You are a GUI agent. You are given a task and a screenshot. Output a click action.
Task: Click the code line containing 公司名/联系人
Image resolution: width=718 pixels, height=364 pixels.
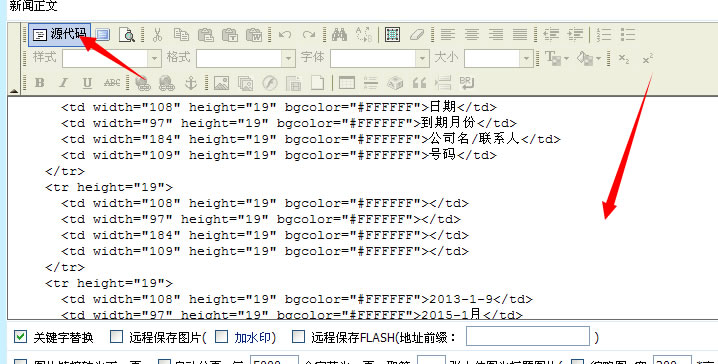click(x=310, y=139)
